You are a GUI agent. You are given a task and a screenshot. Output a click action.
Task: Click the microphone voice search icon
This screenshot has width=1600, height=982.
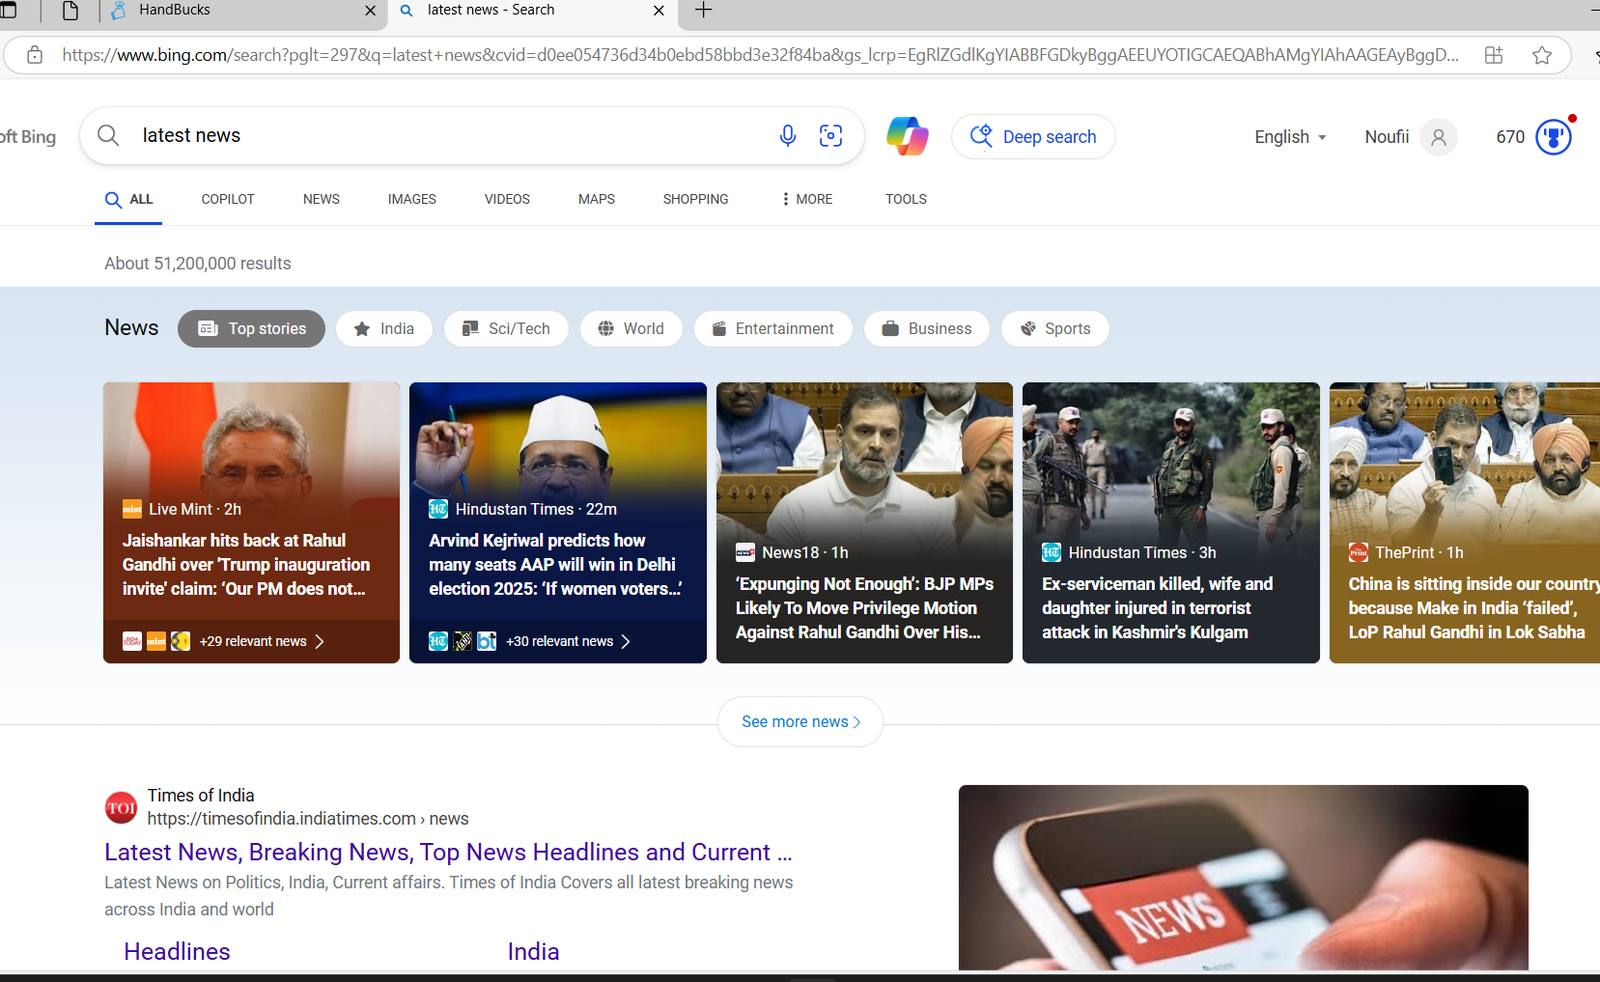788,136
